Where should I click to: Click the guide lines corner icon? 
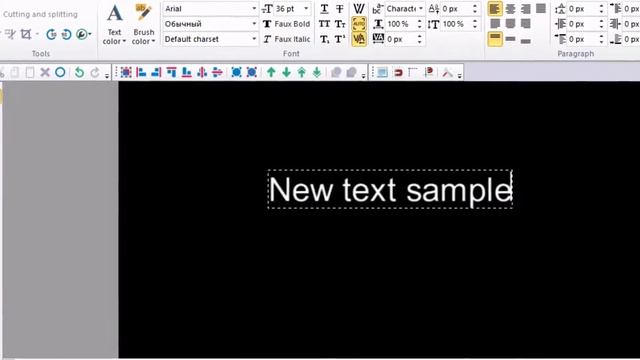pos(413,73)
